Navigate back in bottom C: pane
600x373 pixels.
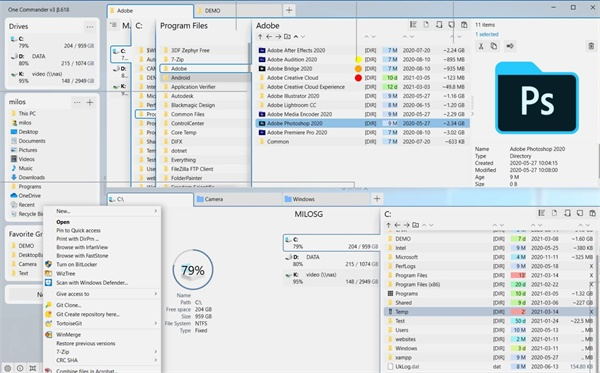pos(397,225)
